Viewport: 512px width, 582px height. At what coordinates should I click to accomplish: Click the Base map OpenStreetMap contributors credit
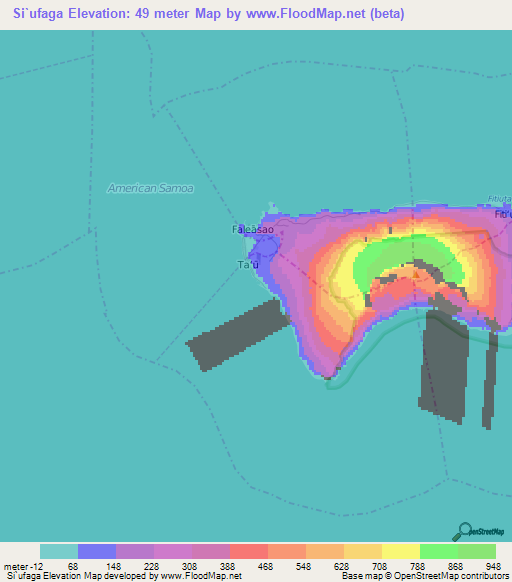point(425,576)
